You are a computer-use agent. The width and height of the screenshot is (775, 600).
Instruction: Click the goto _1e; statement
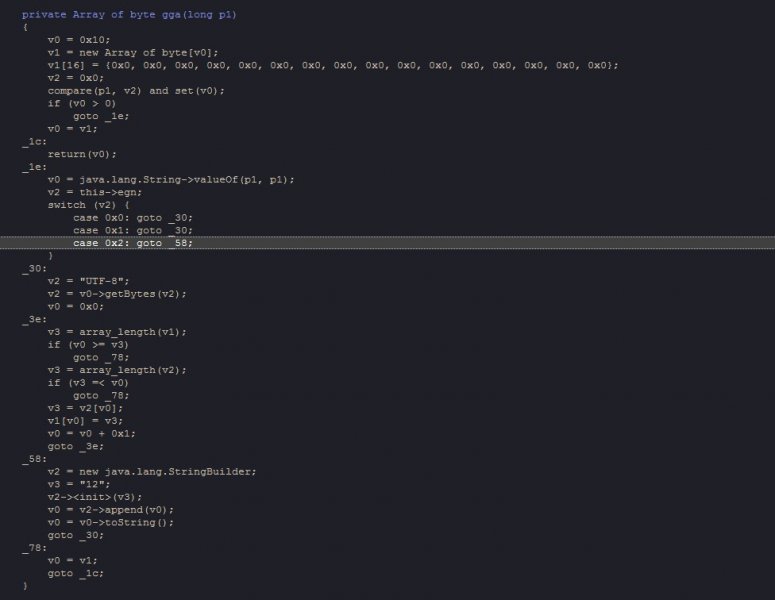(101, 116)
